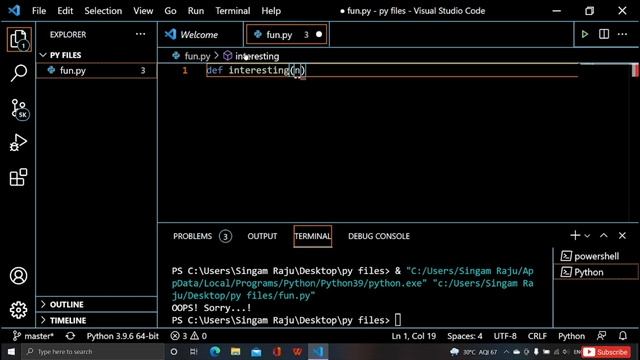Open Mail app from the taskbar
The image size is (640, 360).
click(x=256, y=351)
